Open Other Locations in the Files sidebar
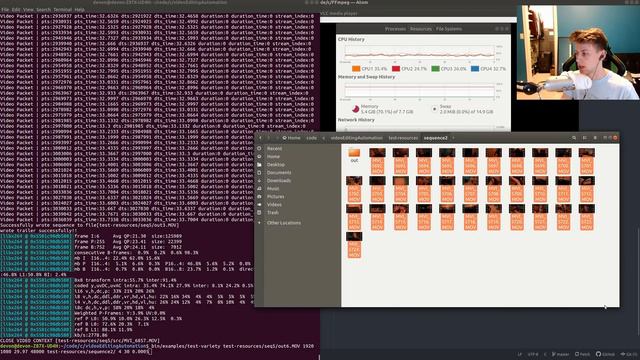The width and height of the screenshot is (640, 360). click(x=284, y=223)
